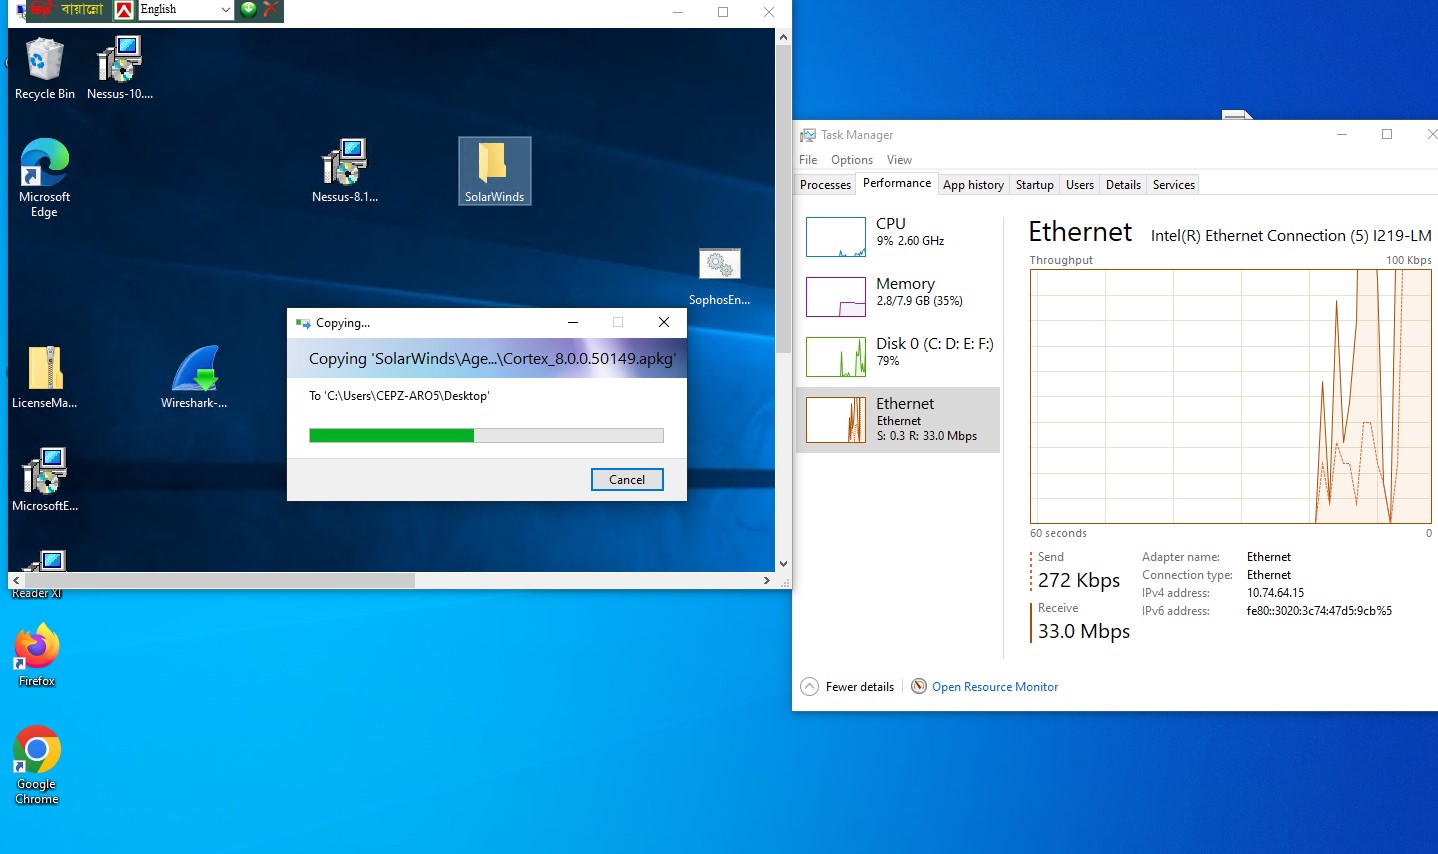Click the Resource Monitor icon
Screen dimensions: 1438x854
tap(919, 686)
